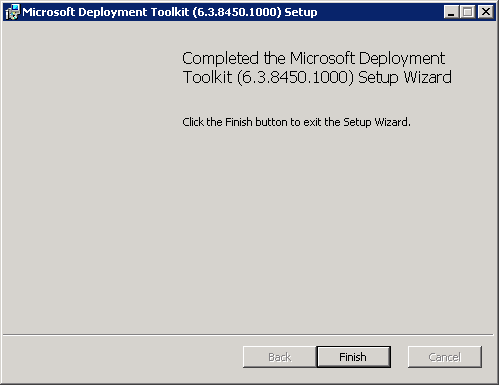Click the word Setup in title bar
The height and width of the screenshot is (385, 499).
point(301,13)
